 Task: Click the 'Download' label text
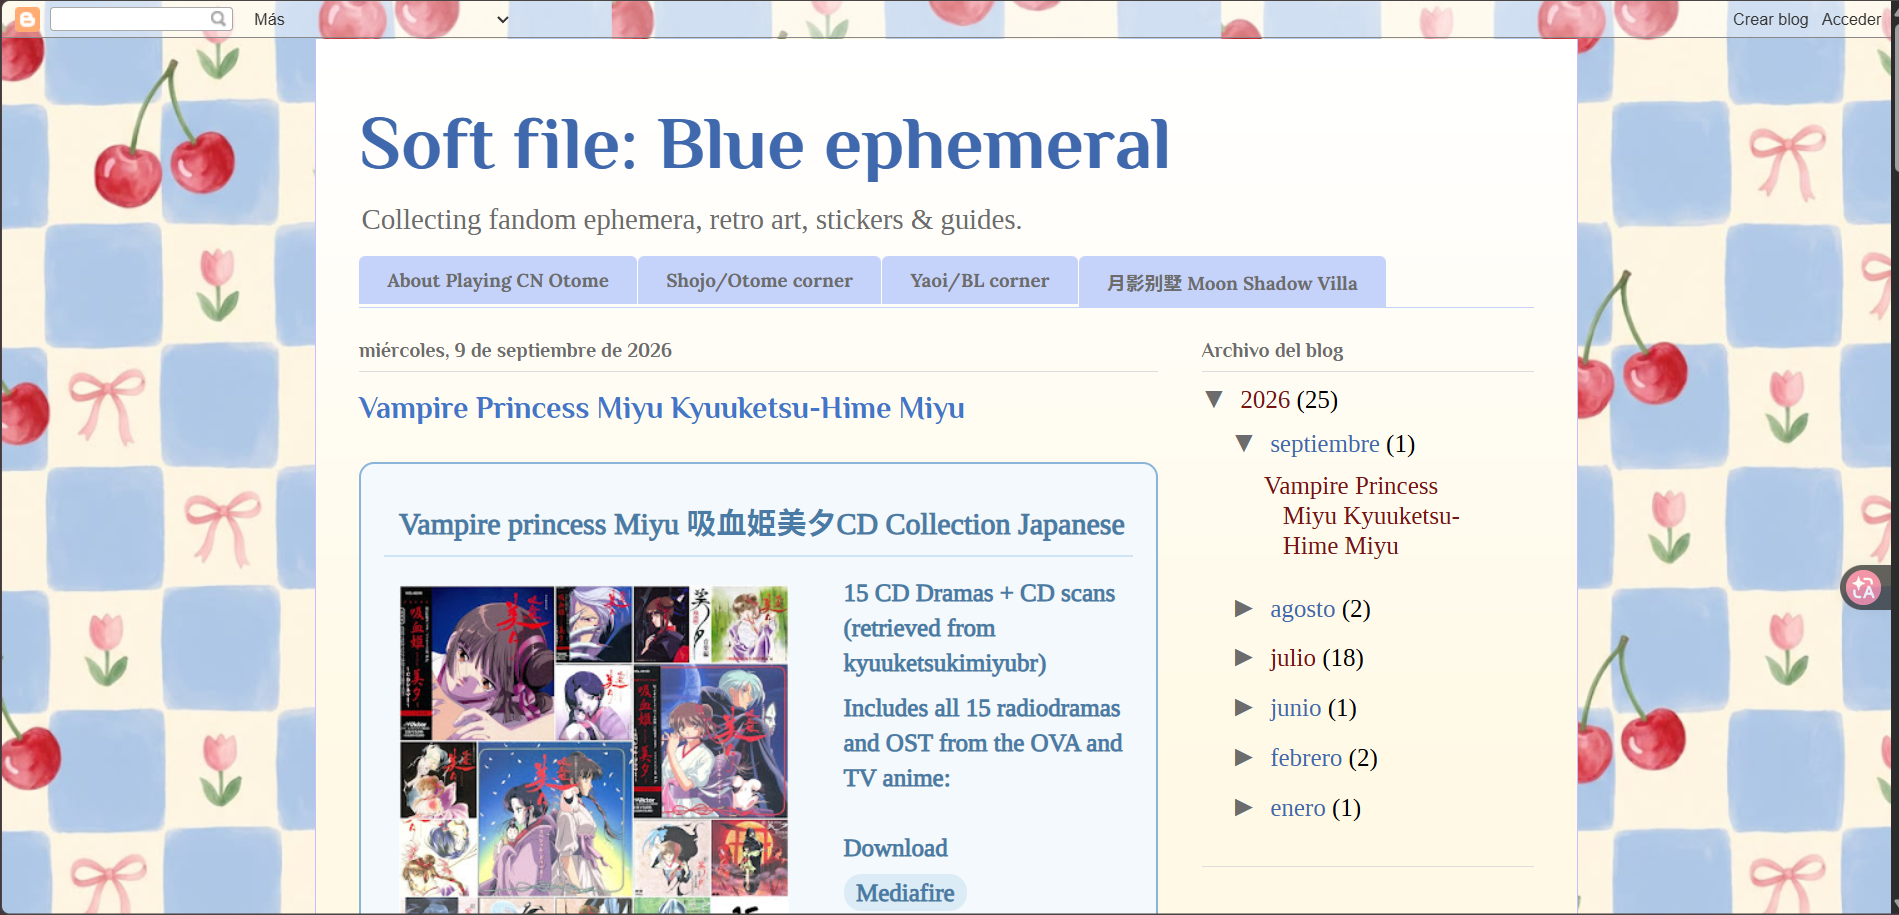point(895,848)
